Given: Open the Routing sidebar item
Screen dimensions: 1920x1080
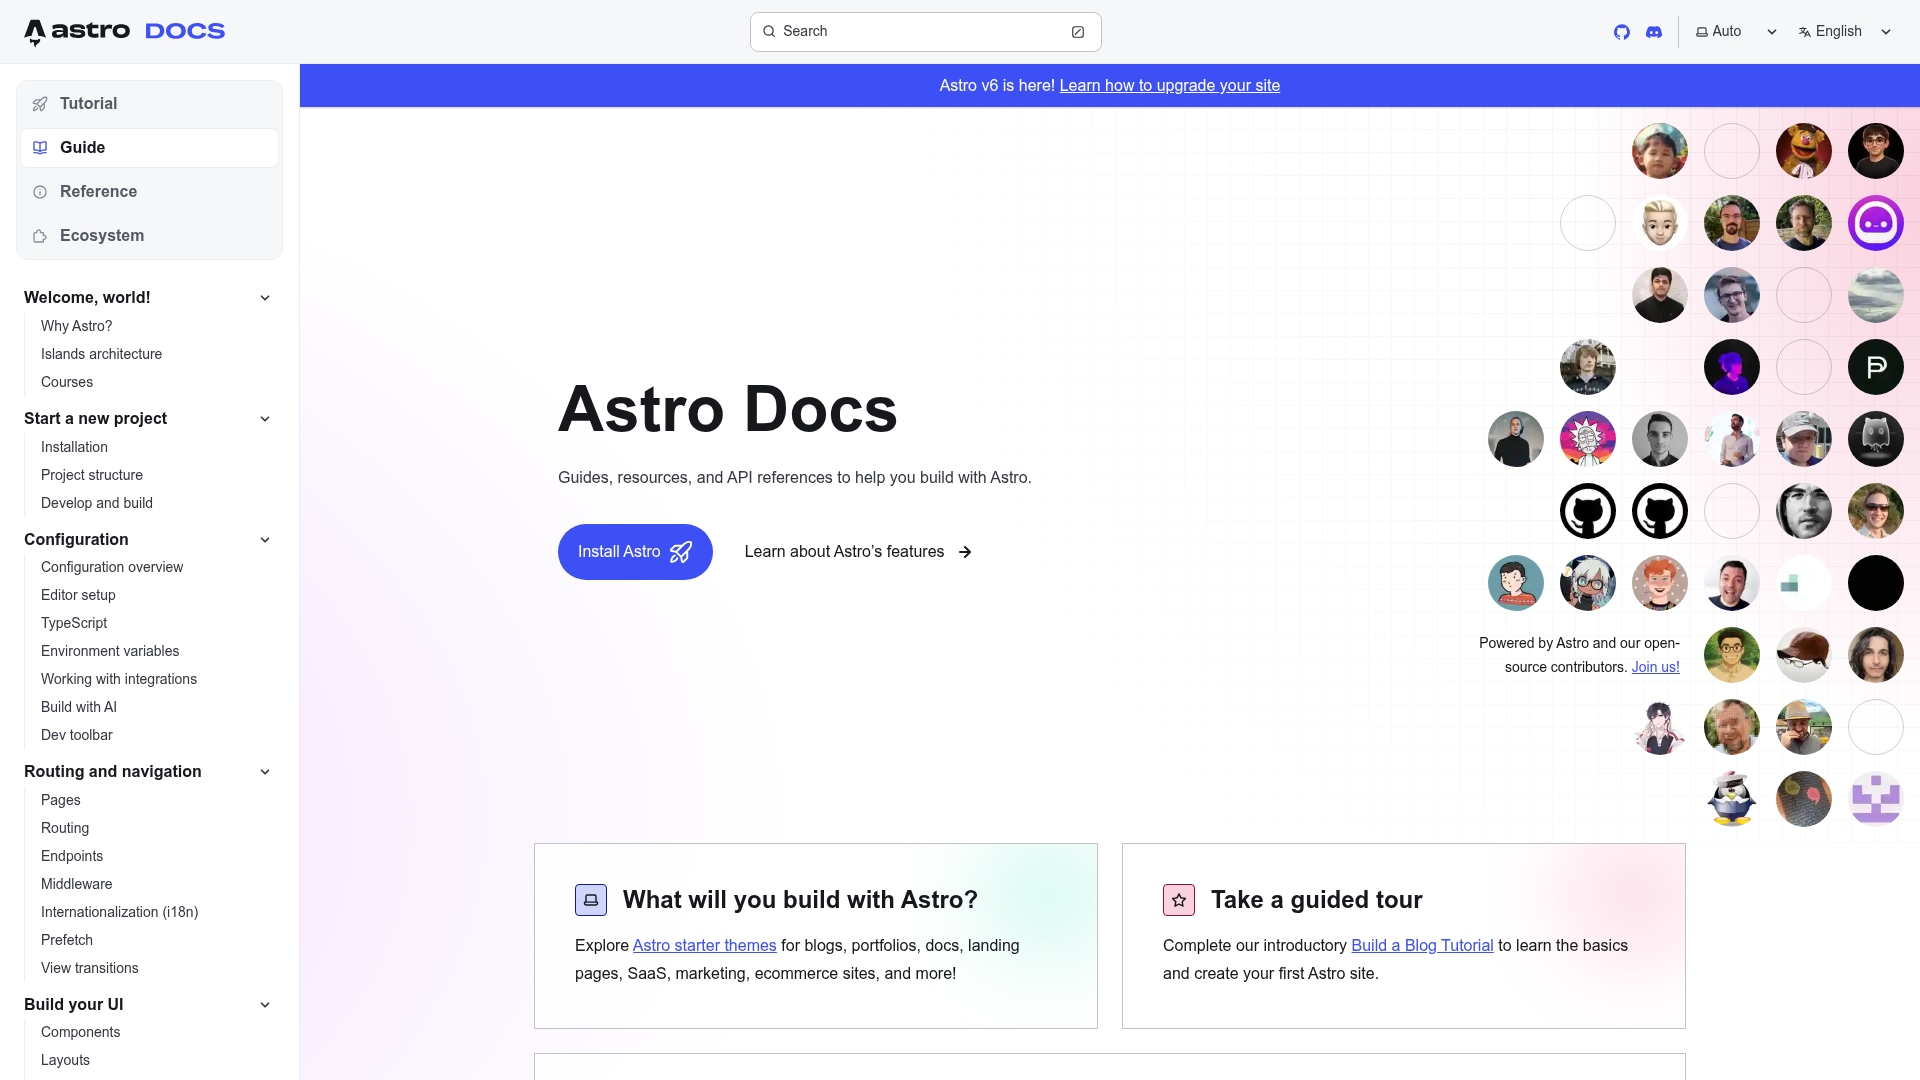Looking at the screenshot, I should [x=65, y=828].
